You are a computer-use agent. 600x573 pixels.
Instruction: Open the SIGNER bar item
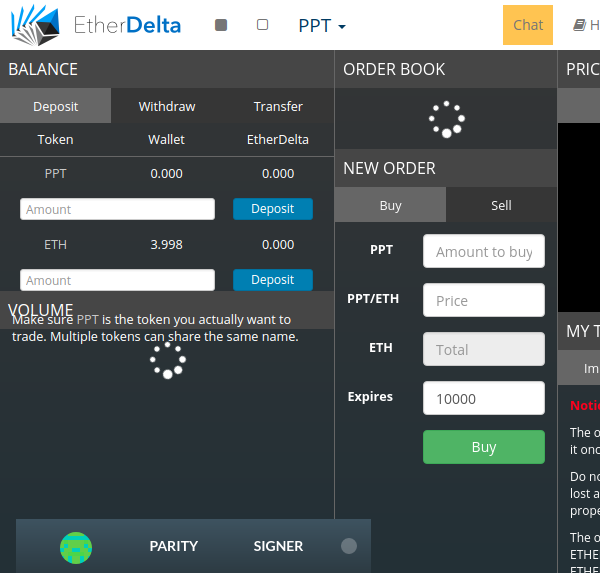tap(278, 546)
